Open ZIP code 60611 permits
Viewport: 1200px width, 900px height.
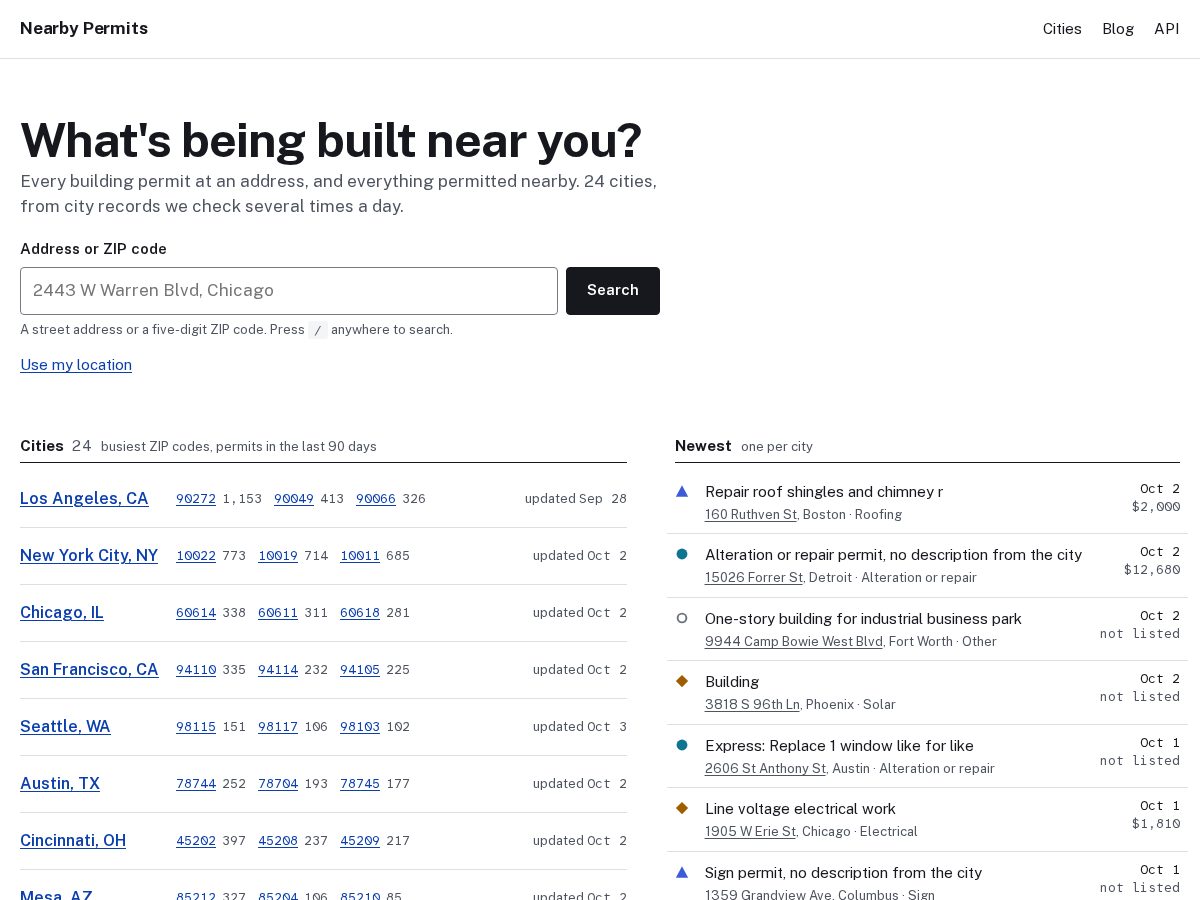[x=278, y=613]
